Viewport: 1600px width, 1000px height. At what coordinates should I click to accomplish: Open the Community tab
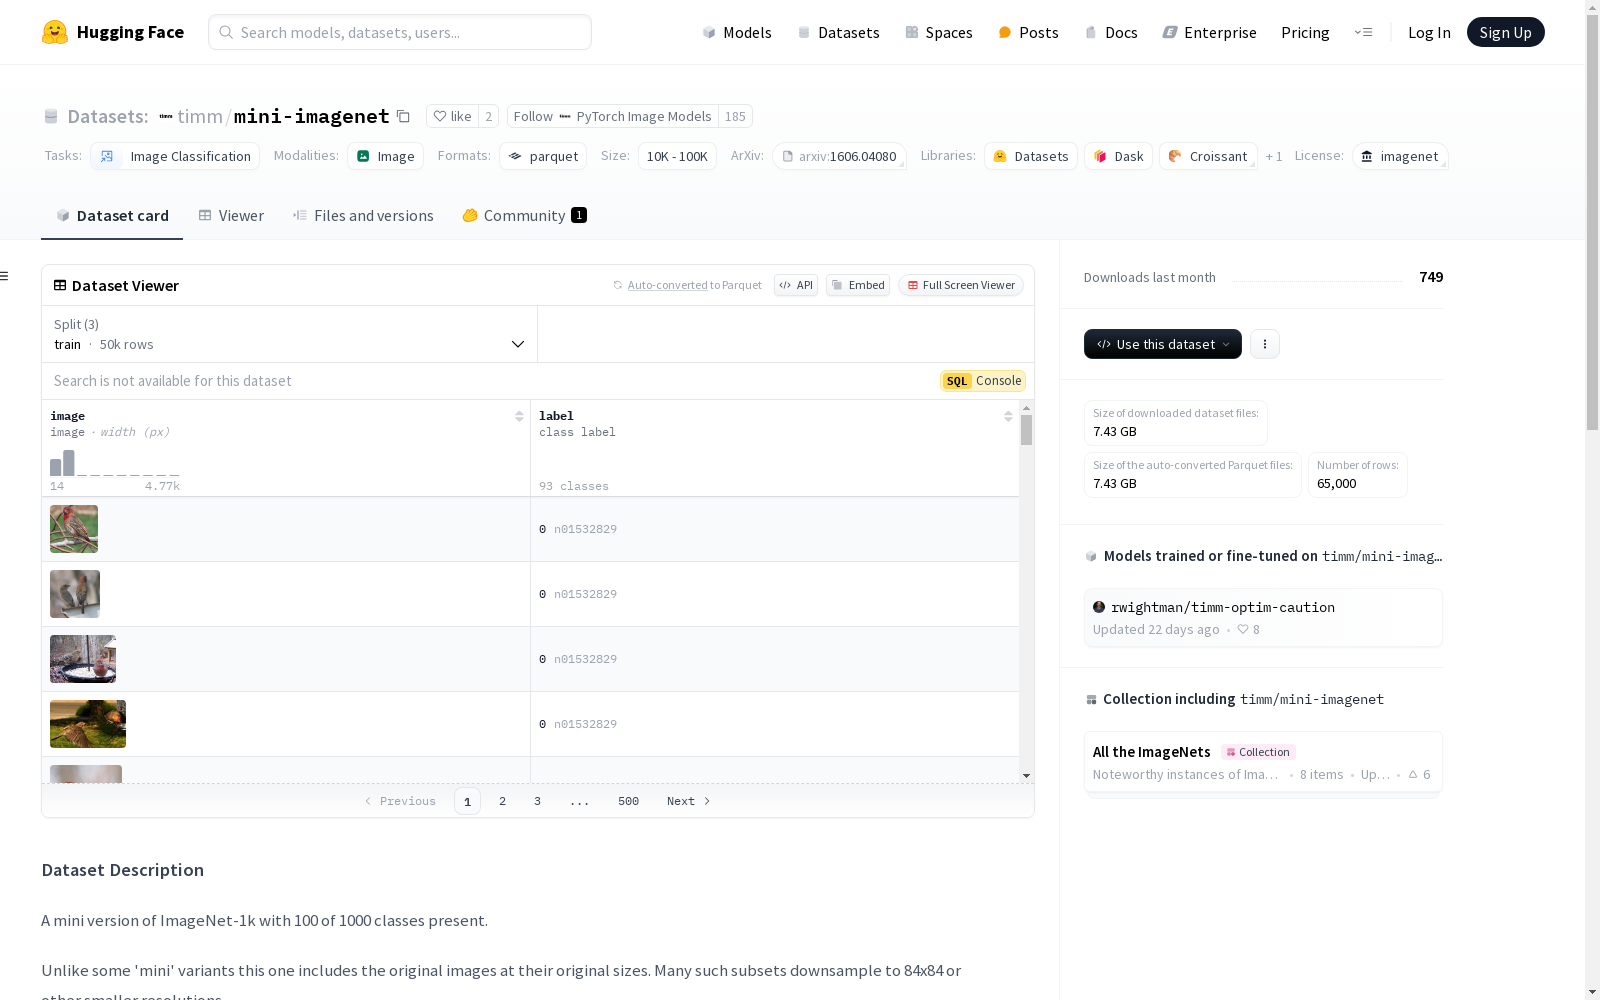pyautogui.click(x=524, y=216)
